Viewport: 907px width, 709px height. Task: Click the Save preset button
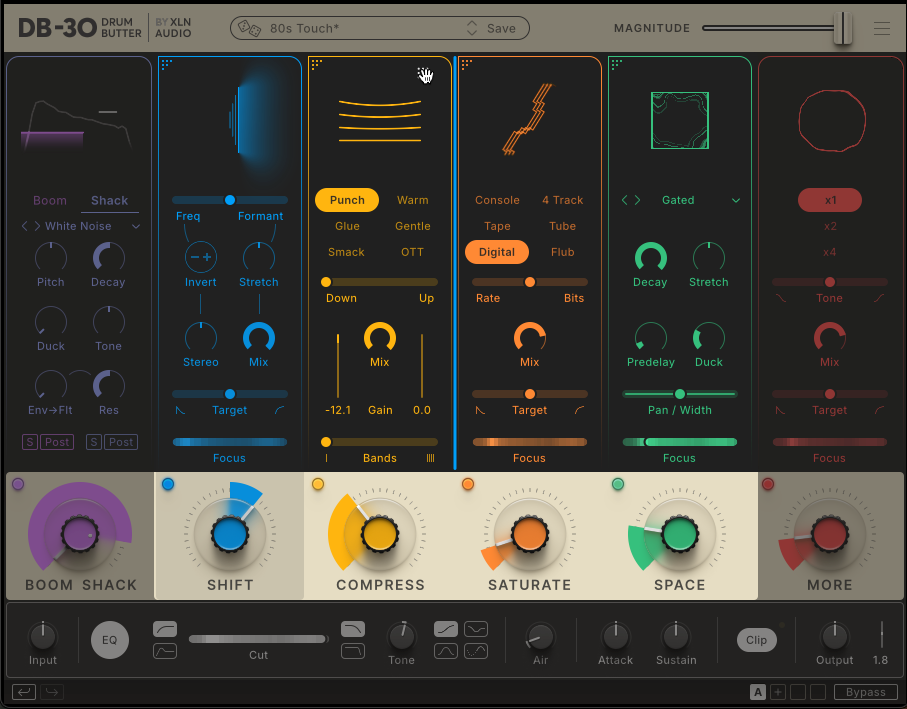(501, 29)
